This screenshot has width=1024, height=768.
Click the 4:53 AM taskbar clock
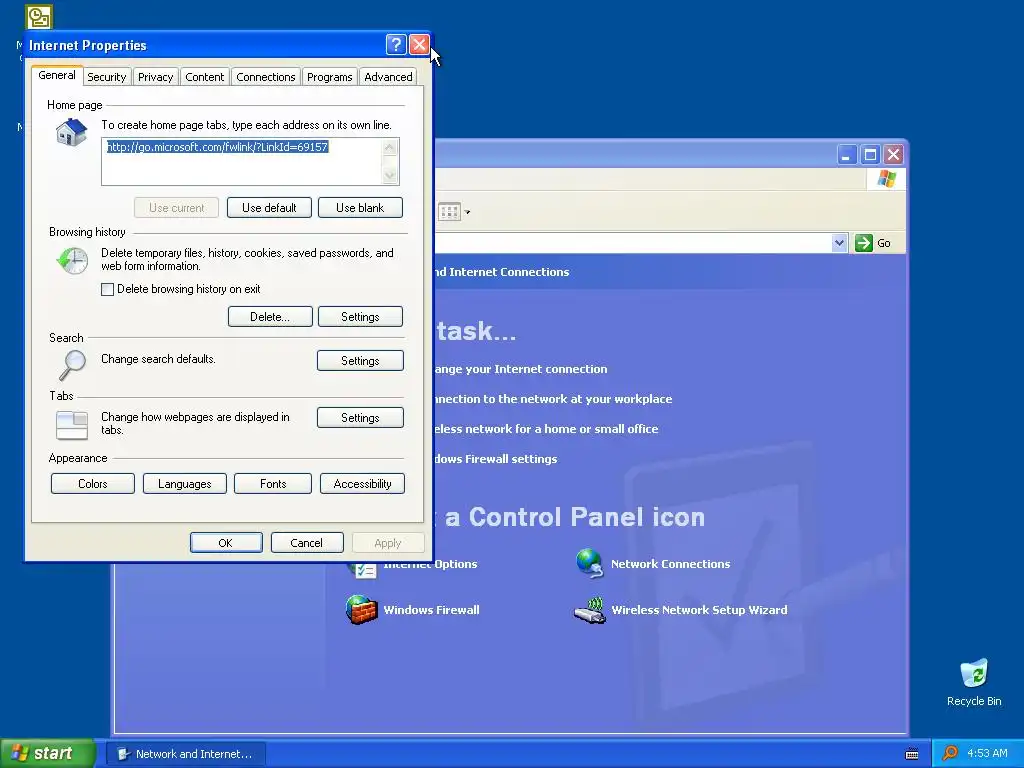[x=987, y=753]
